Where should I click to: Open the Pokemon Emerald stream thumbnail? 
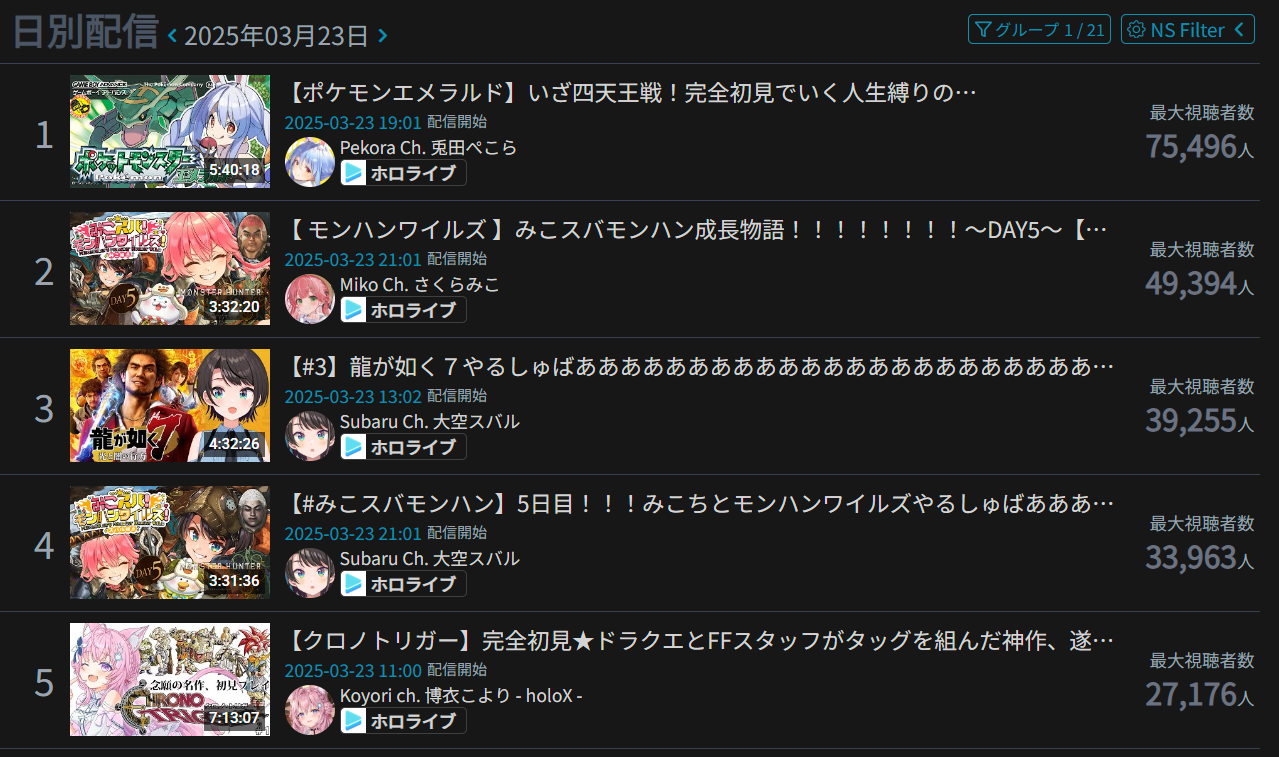(170, 131)
